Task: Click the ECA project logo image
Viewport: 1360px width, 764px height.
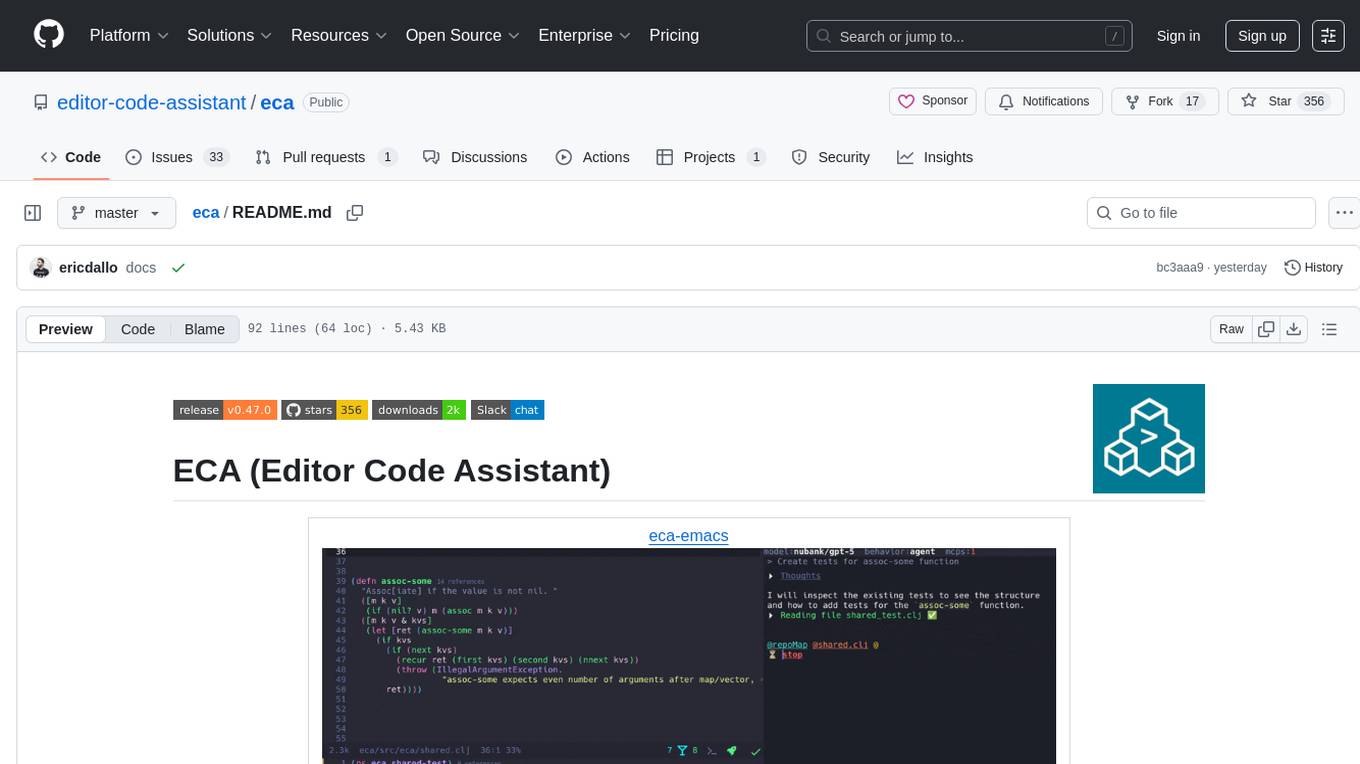Action: tap(1148, 438)
